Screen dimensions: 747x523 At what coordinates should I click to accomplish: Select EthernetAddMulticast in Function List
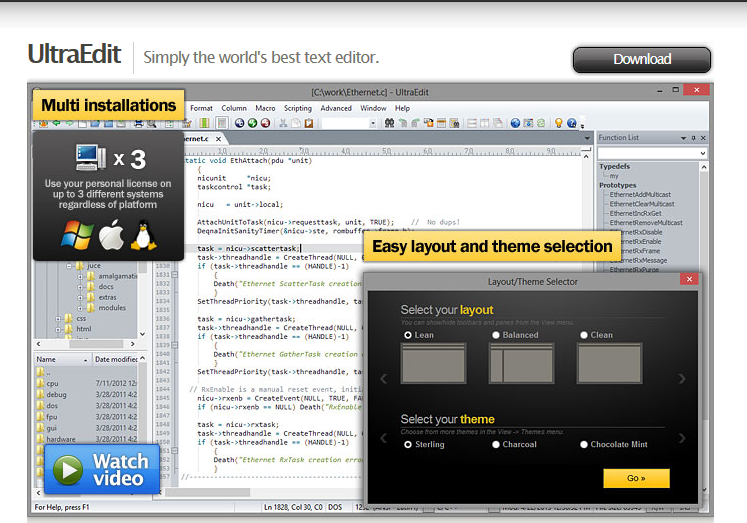point(640,194)
